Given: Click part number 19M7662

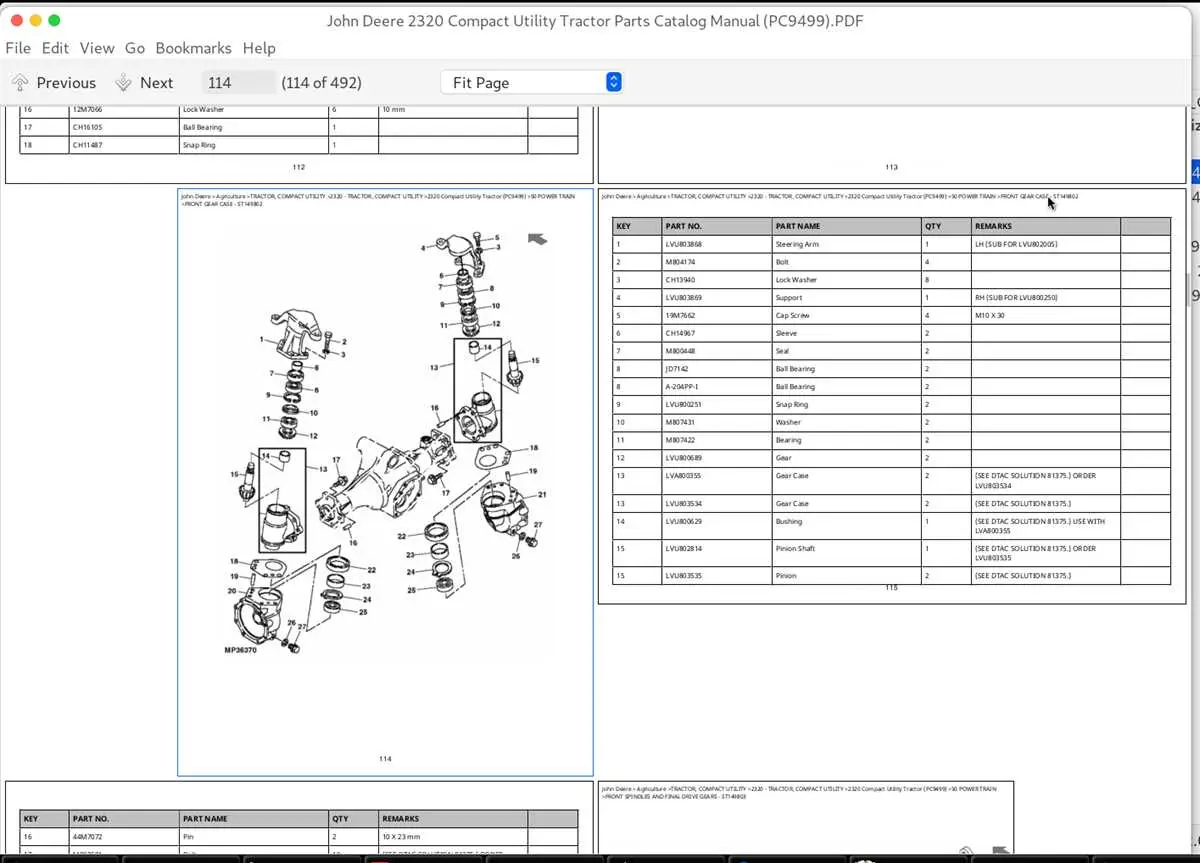Looking at the screenshot, I should (680, 316).
